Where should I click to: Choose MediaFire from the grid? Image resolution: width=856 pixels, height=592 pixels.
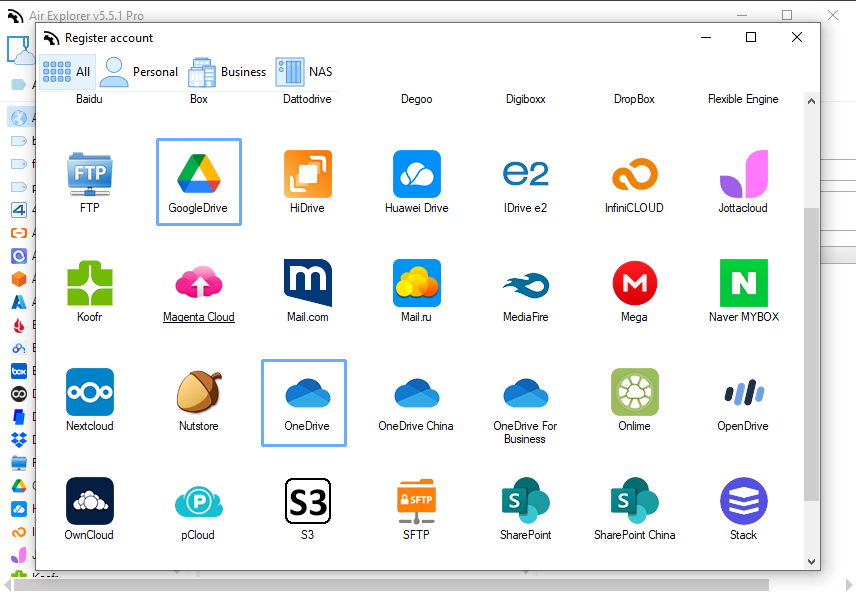[525, 285]
